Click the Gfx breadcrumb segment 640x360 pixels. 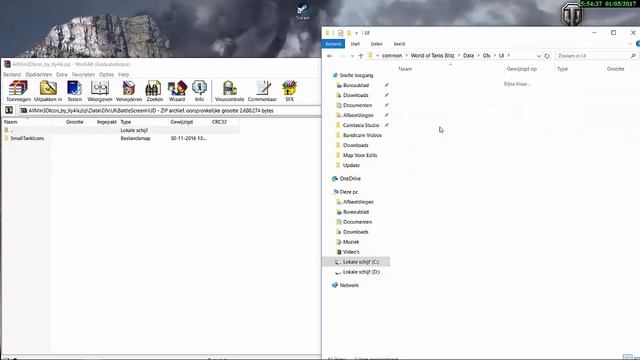tap(487, 56)
